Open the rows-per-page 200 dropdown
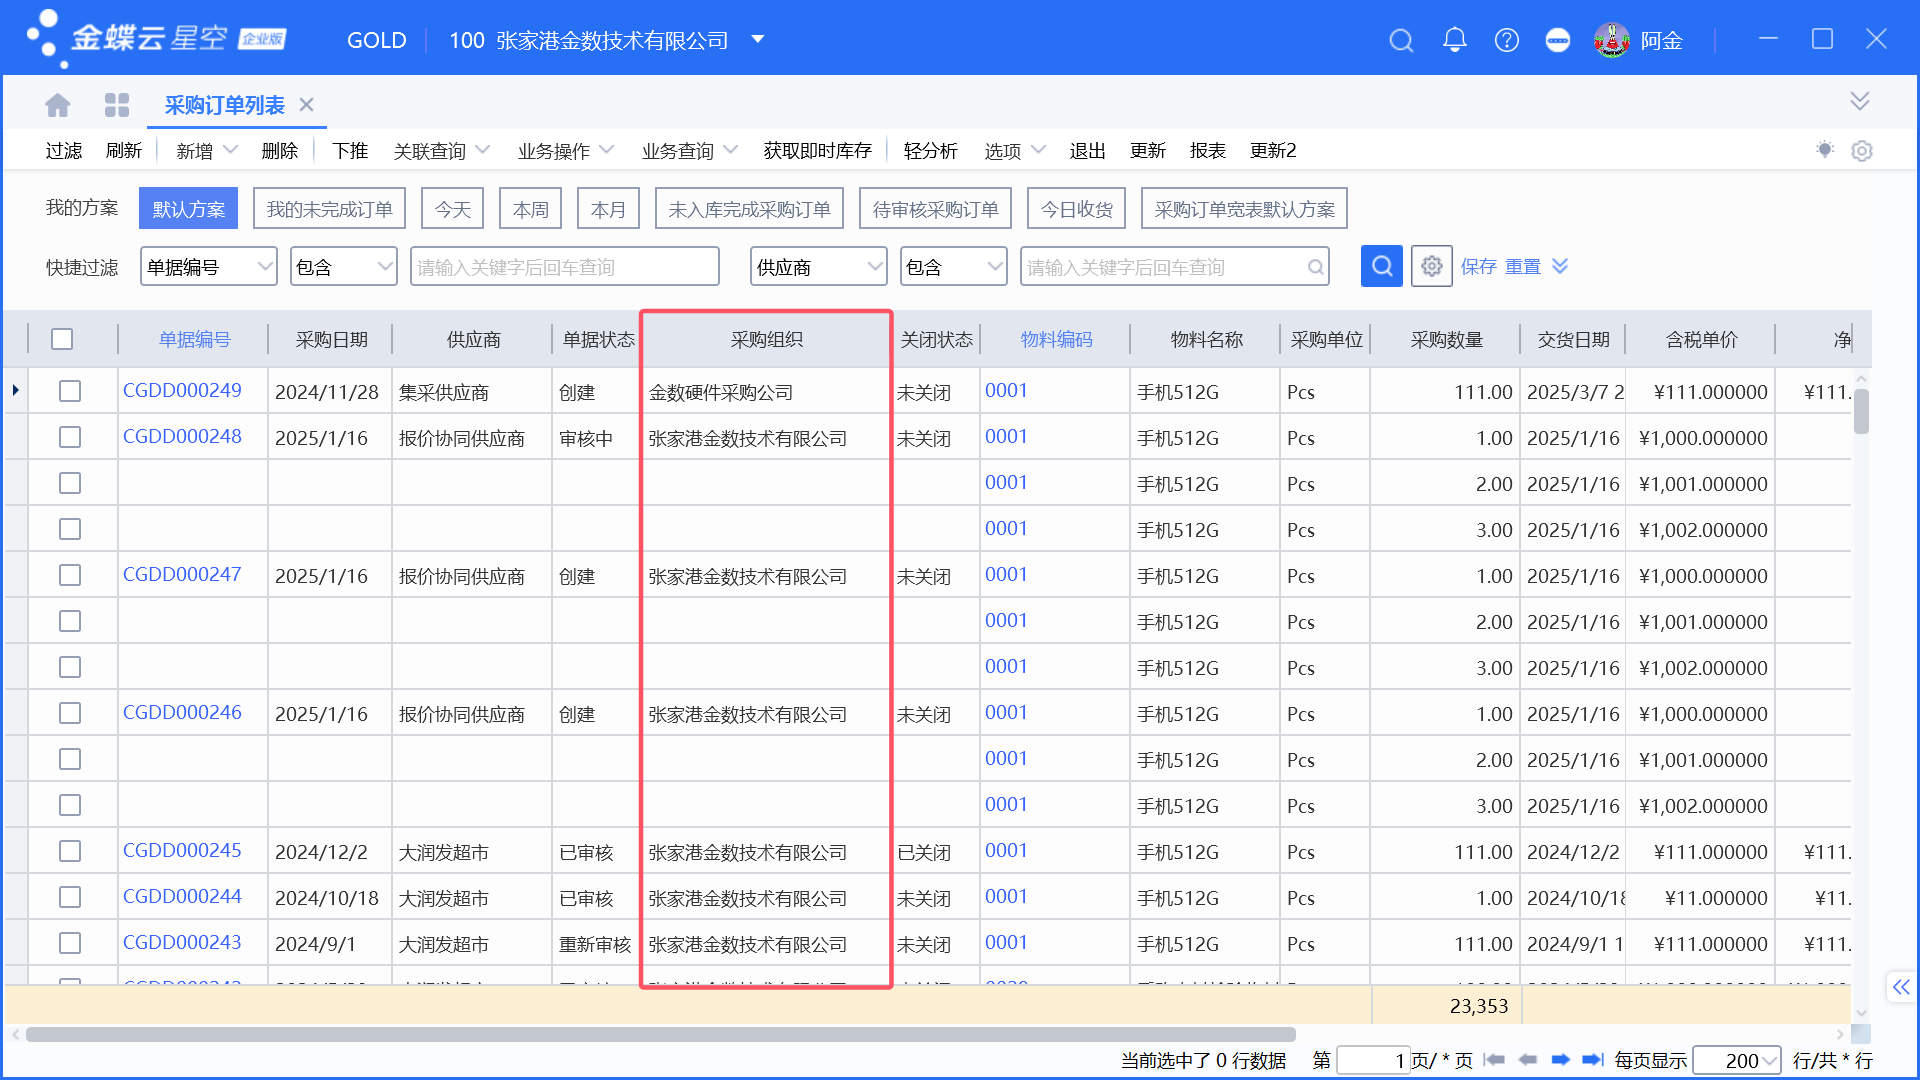The height and width of the screenshot is (1080, 1920). [1737, 1060]
